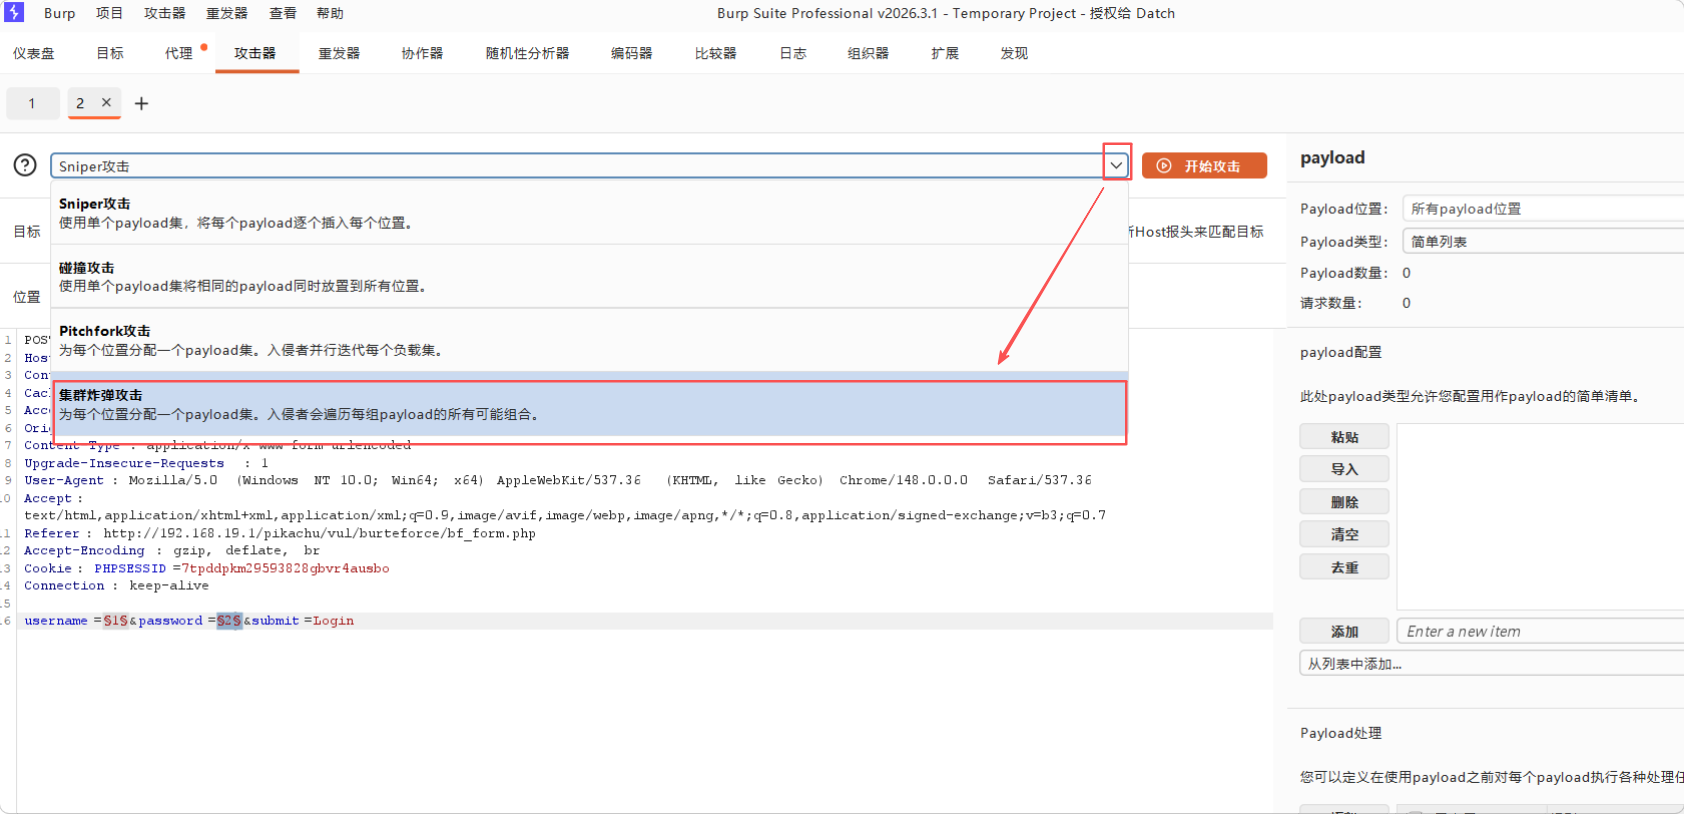Open the Payload类型 dropdown
1684x814 pixels.
click(x=1543, y=241)
